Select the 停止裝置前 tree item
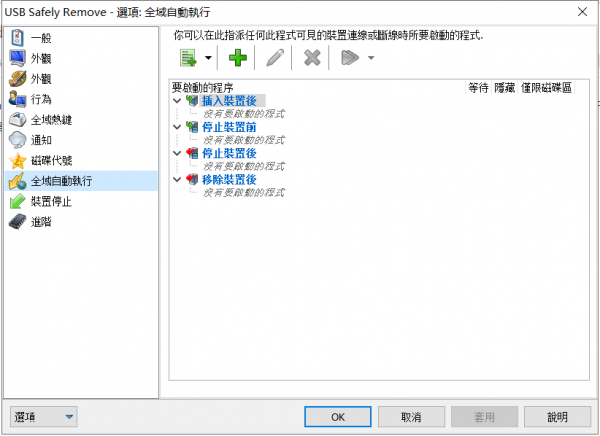 pos(229,127)
